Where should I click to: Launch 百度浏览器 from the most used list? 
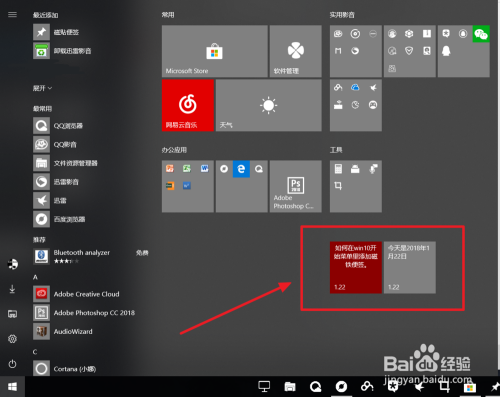click(59, 219)
